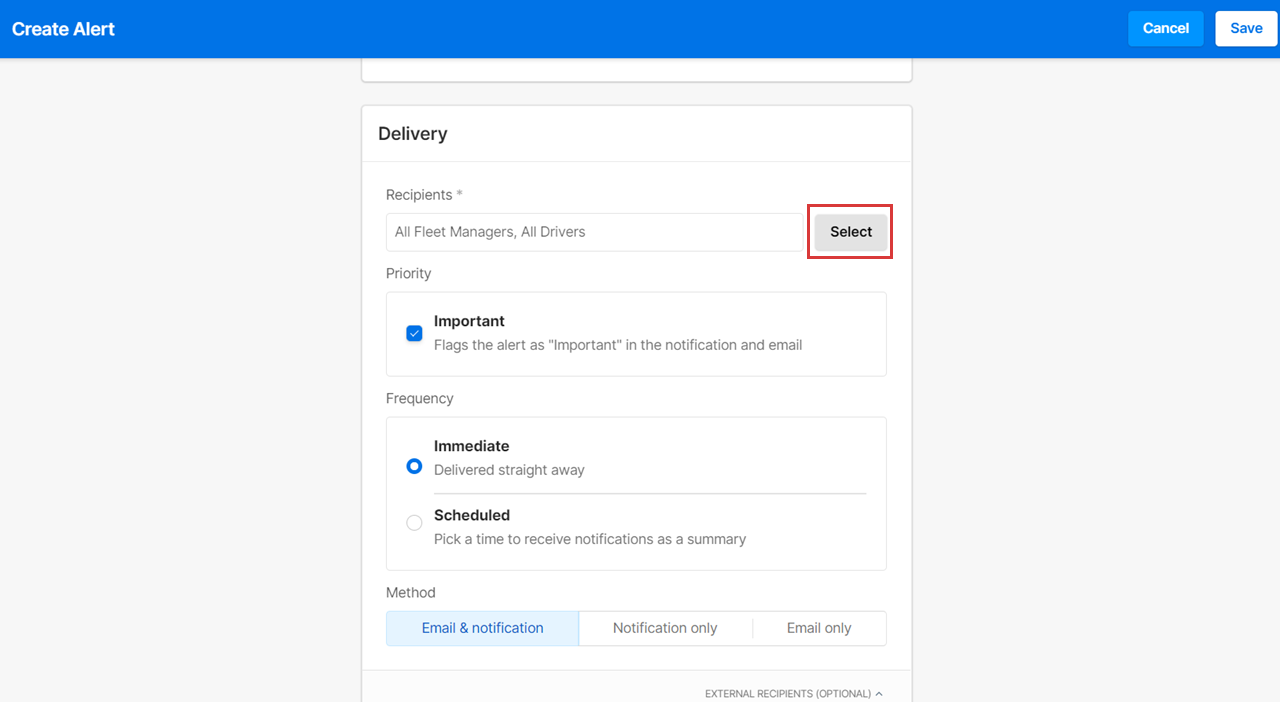Choose Immediate frequency radio button
The width and height of the screenshot is (1280, 702).
point(414,466)
